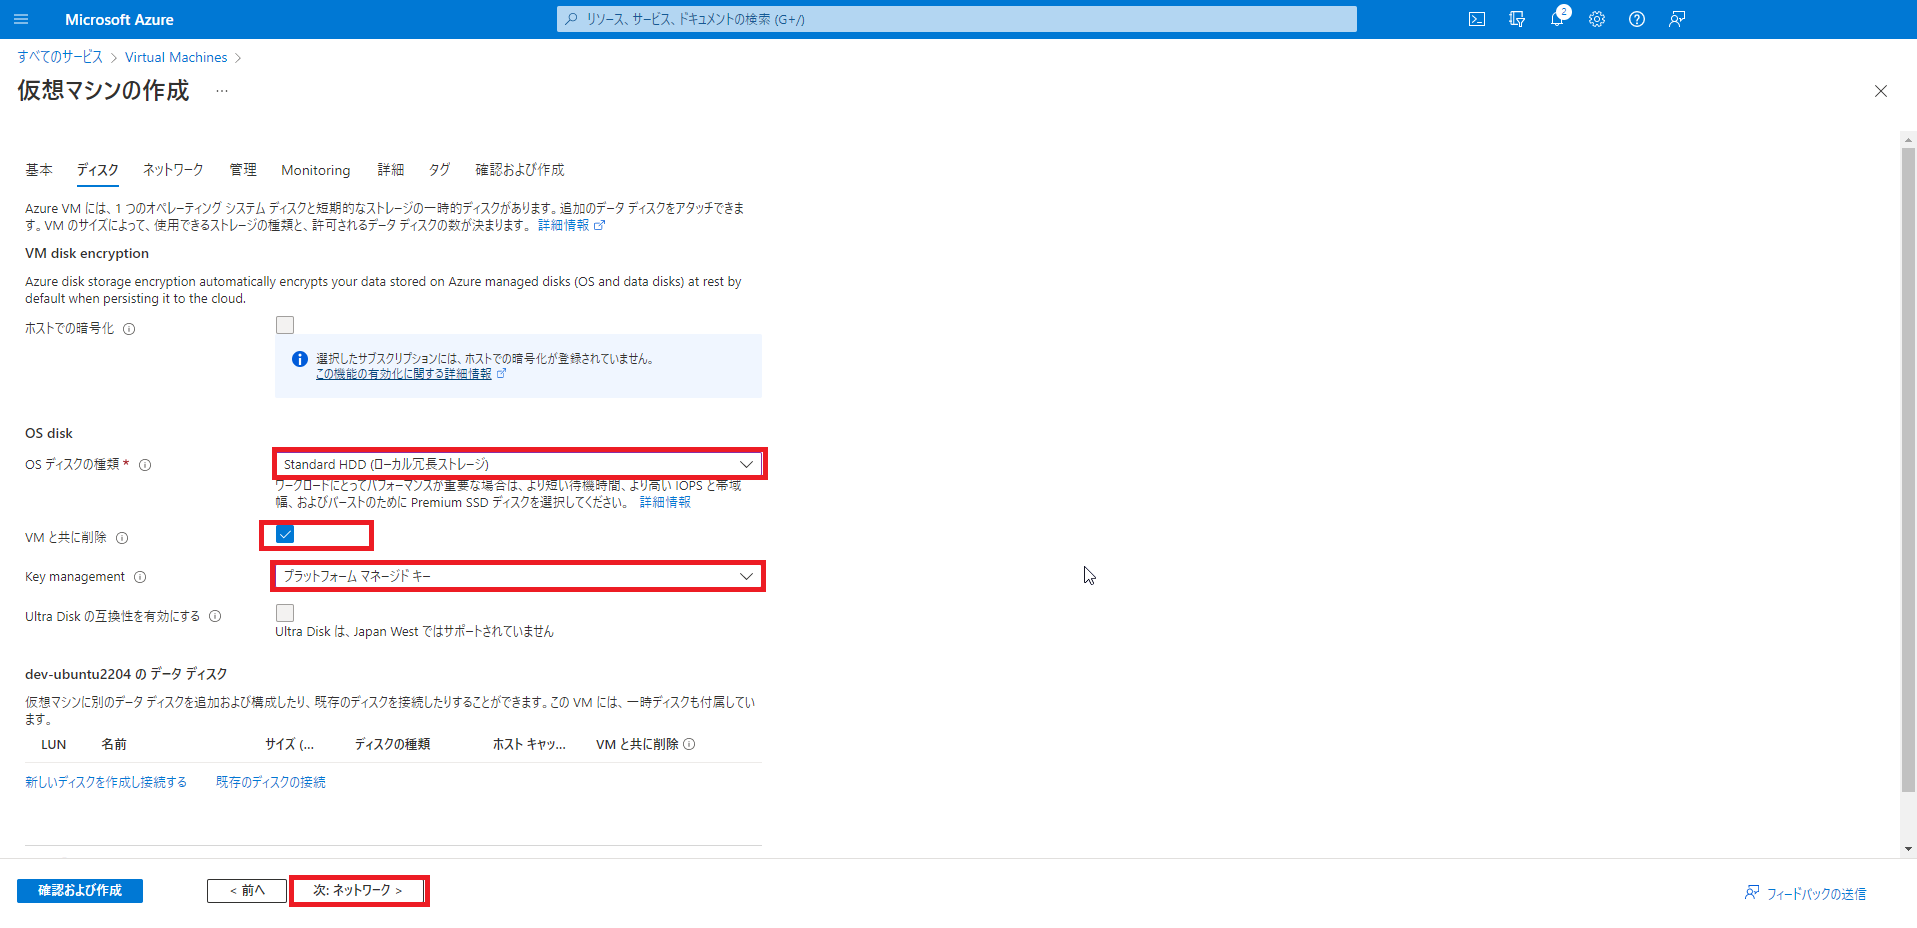This screenshot has height=928, width=1917.
Task: Open Virtual Machines breadcrumb link
Action: tap(176, 57)
